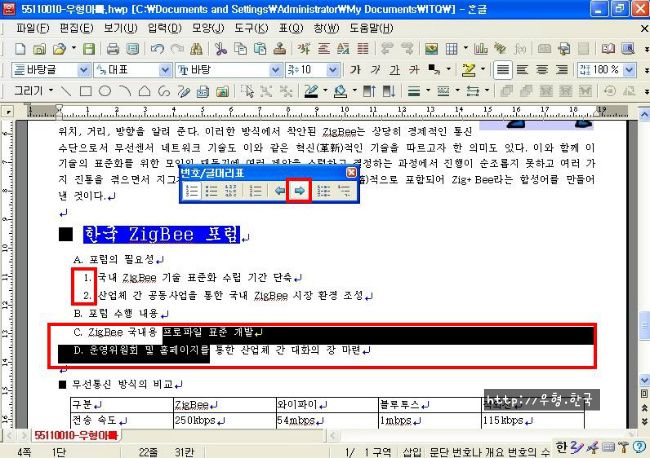The image size is (650, 458).
Task: Open the 표(Q) menu
Action: click(291, 28)
